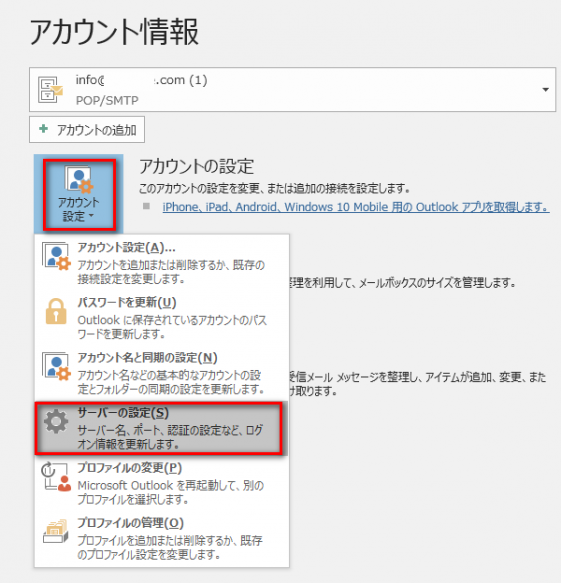Select プロファイルの管理(O) menu entry
This screenshot has width=561, height=583.
click(162, 538)
